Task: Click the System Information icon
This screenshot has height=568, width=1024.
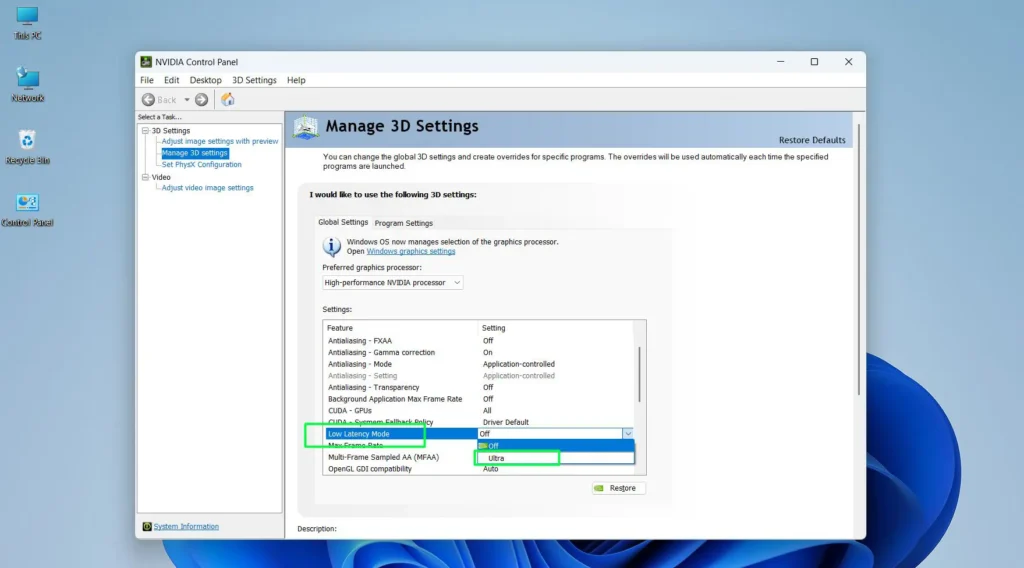Action: point(147,526)
